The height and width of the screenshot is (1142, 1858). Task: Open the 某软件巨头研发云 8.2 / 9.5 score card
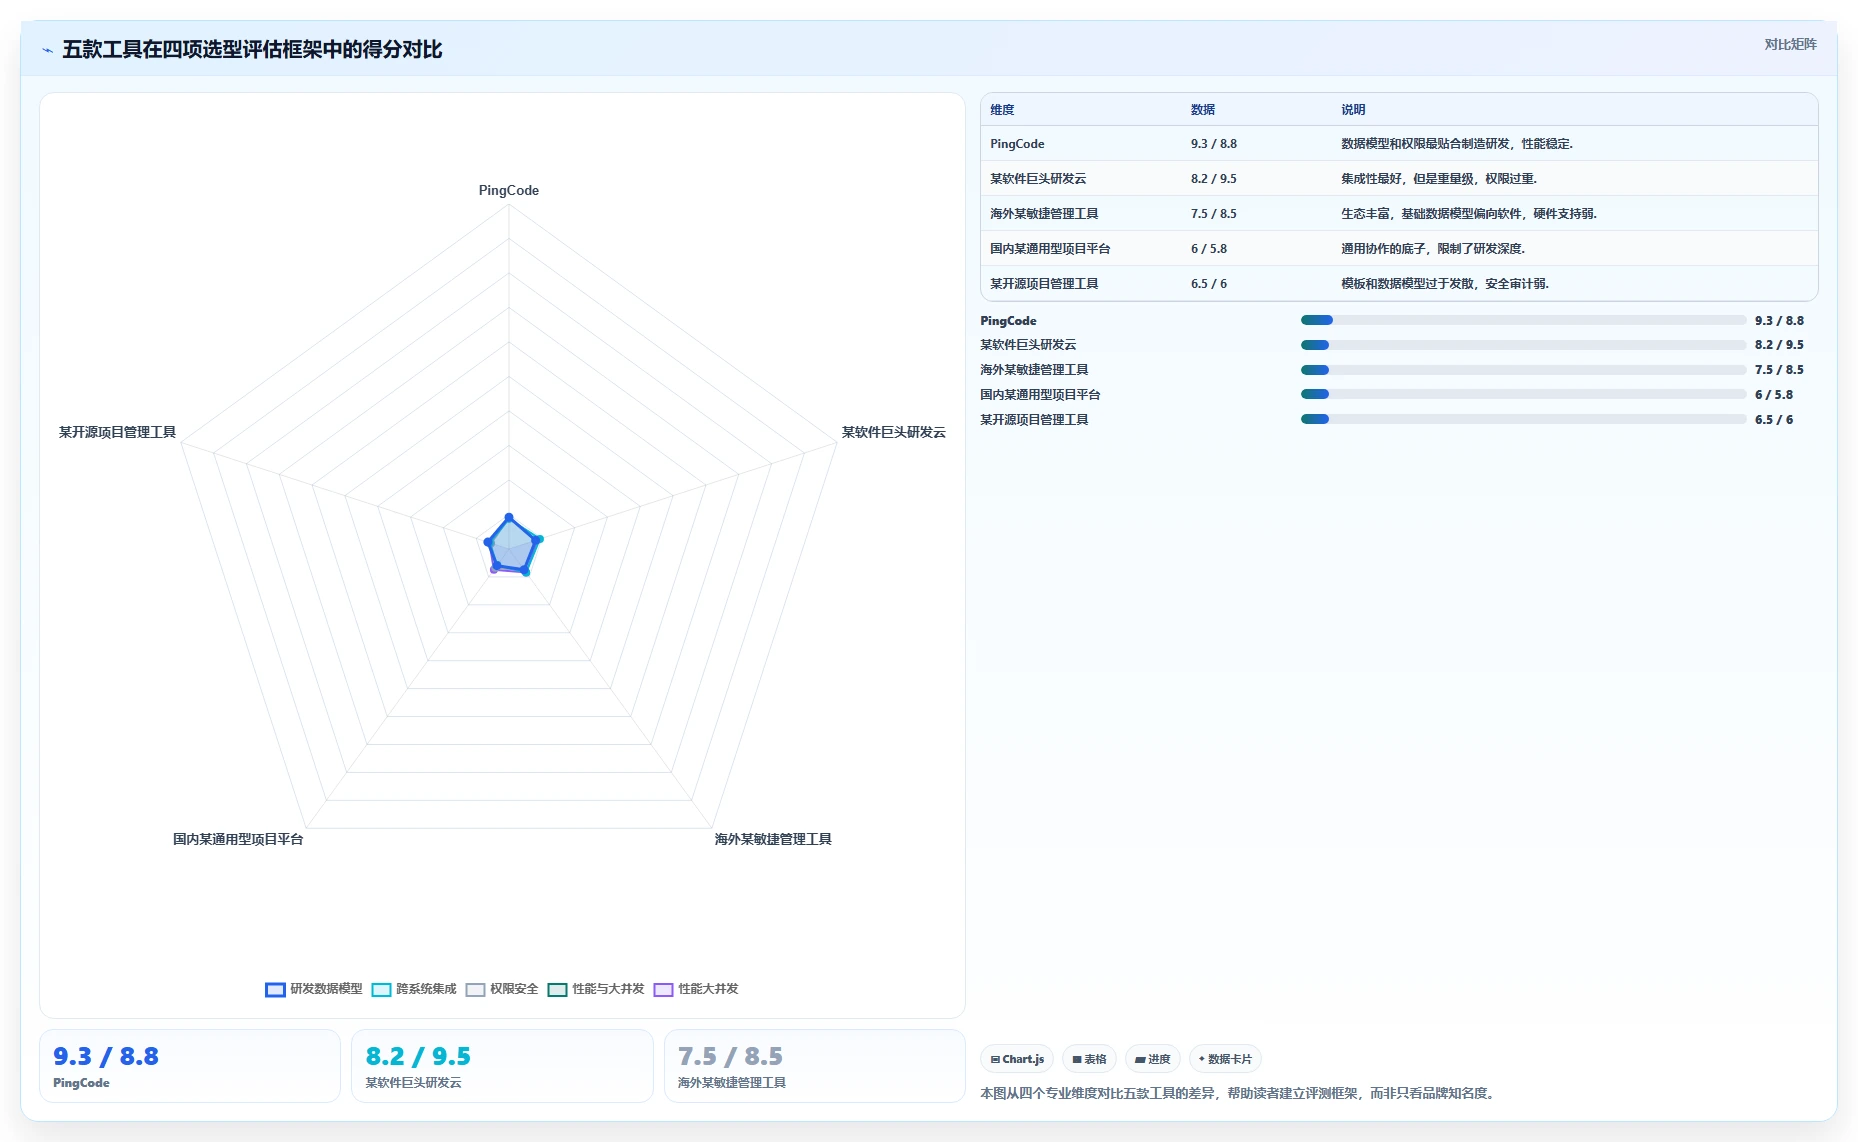pos(502,1066)
